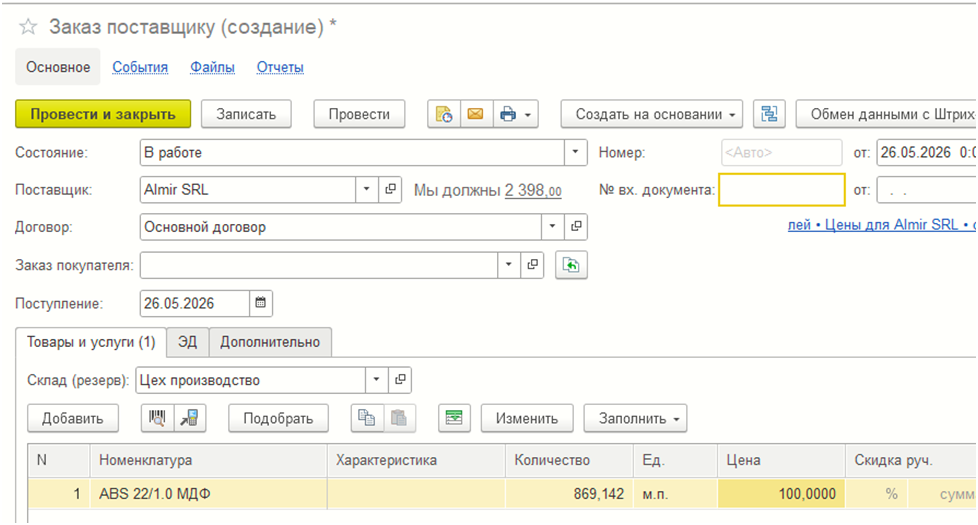
Task: Open the reminder/event icon next to Провести
Action: click(444, 114)
